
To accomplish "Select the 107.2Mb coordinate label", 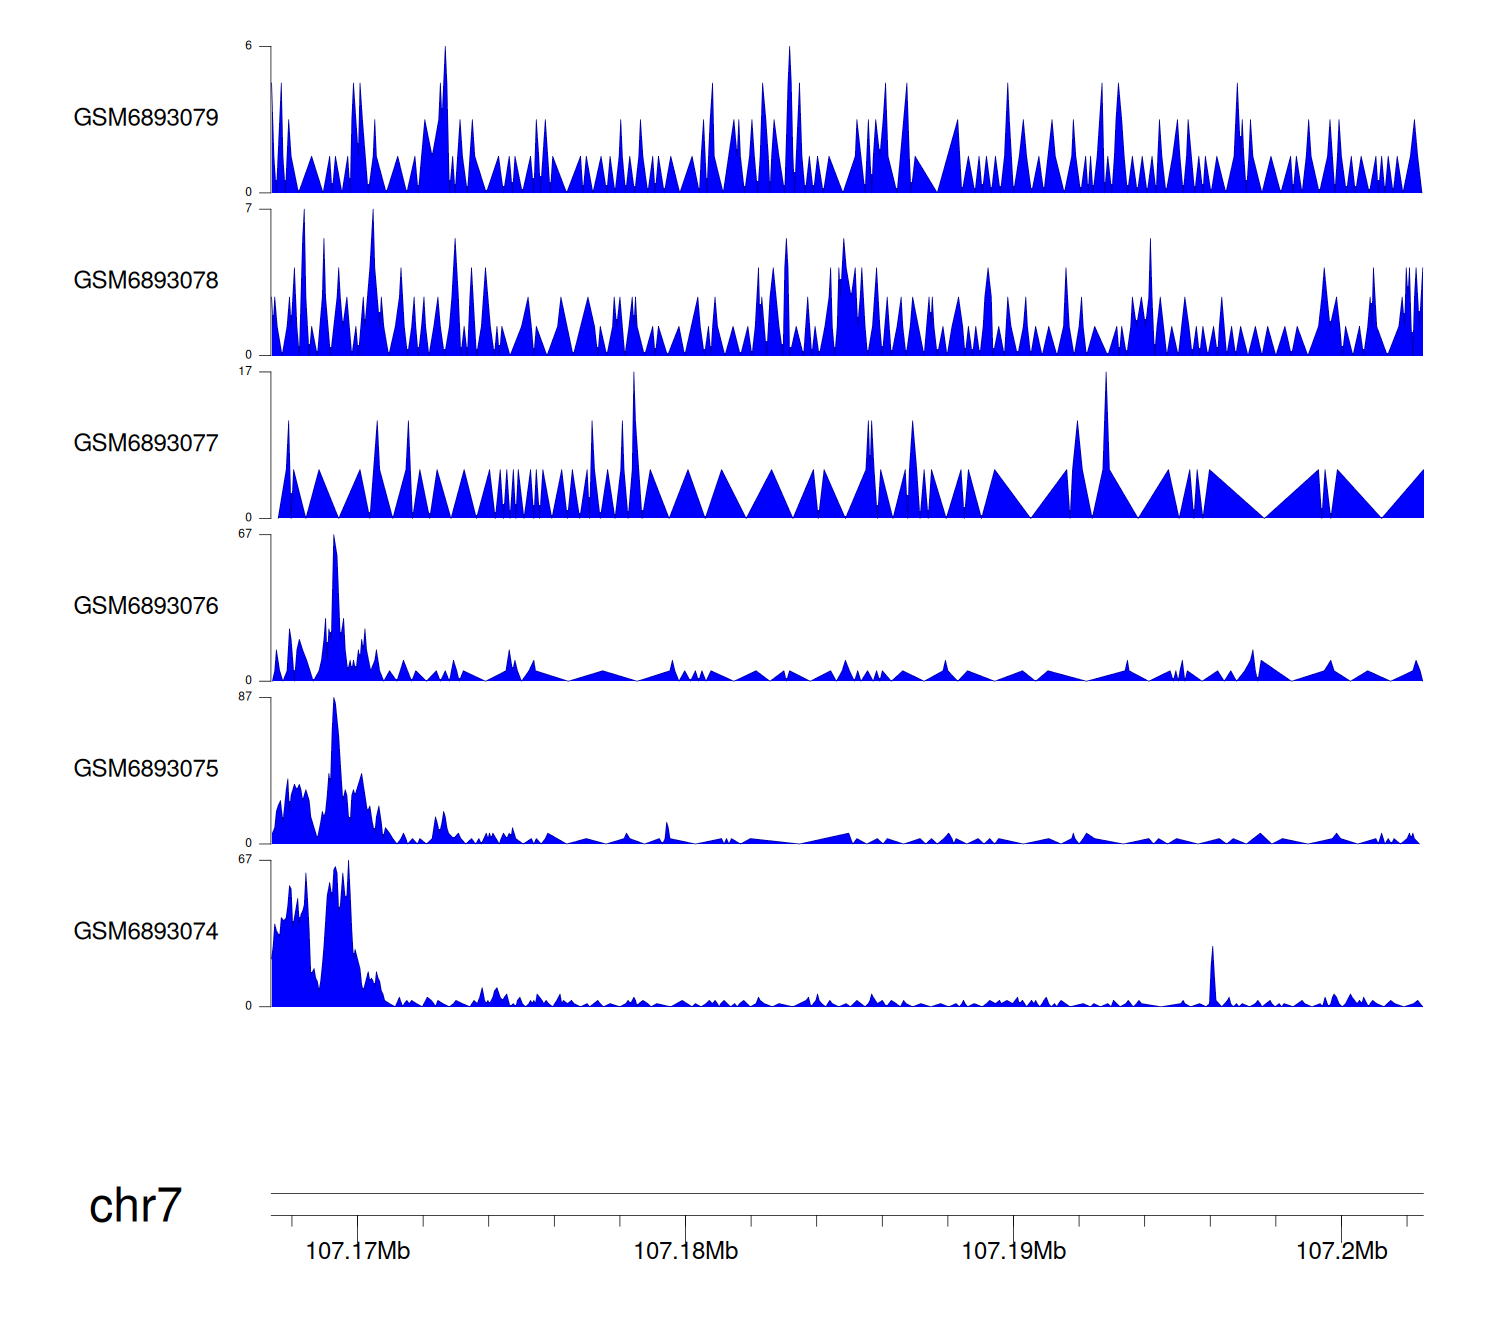I will pos(1341,1251).
